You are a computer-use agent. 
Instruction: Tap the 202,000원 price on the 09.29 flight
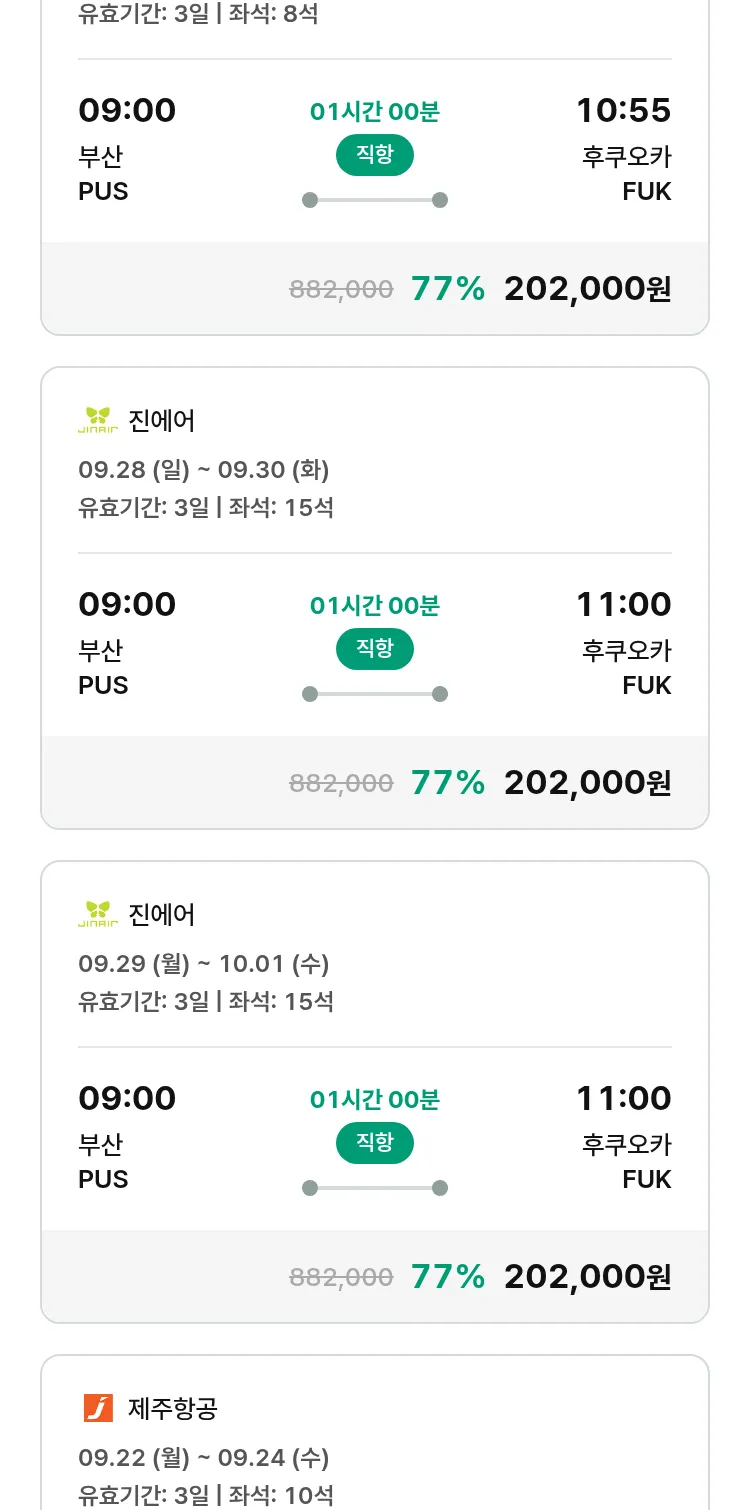(x=587, y=1276)
